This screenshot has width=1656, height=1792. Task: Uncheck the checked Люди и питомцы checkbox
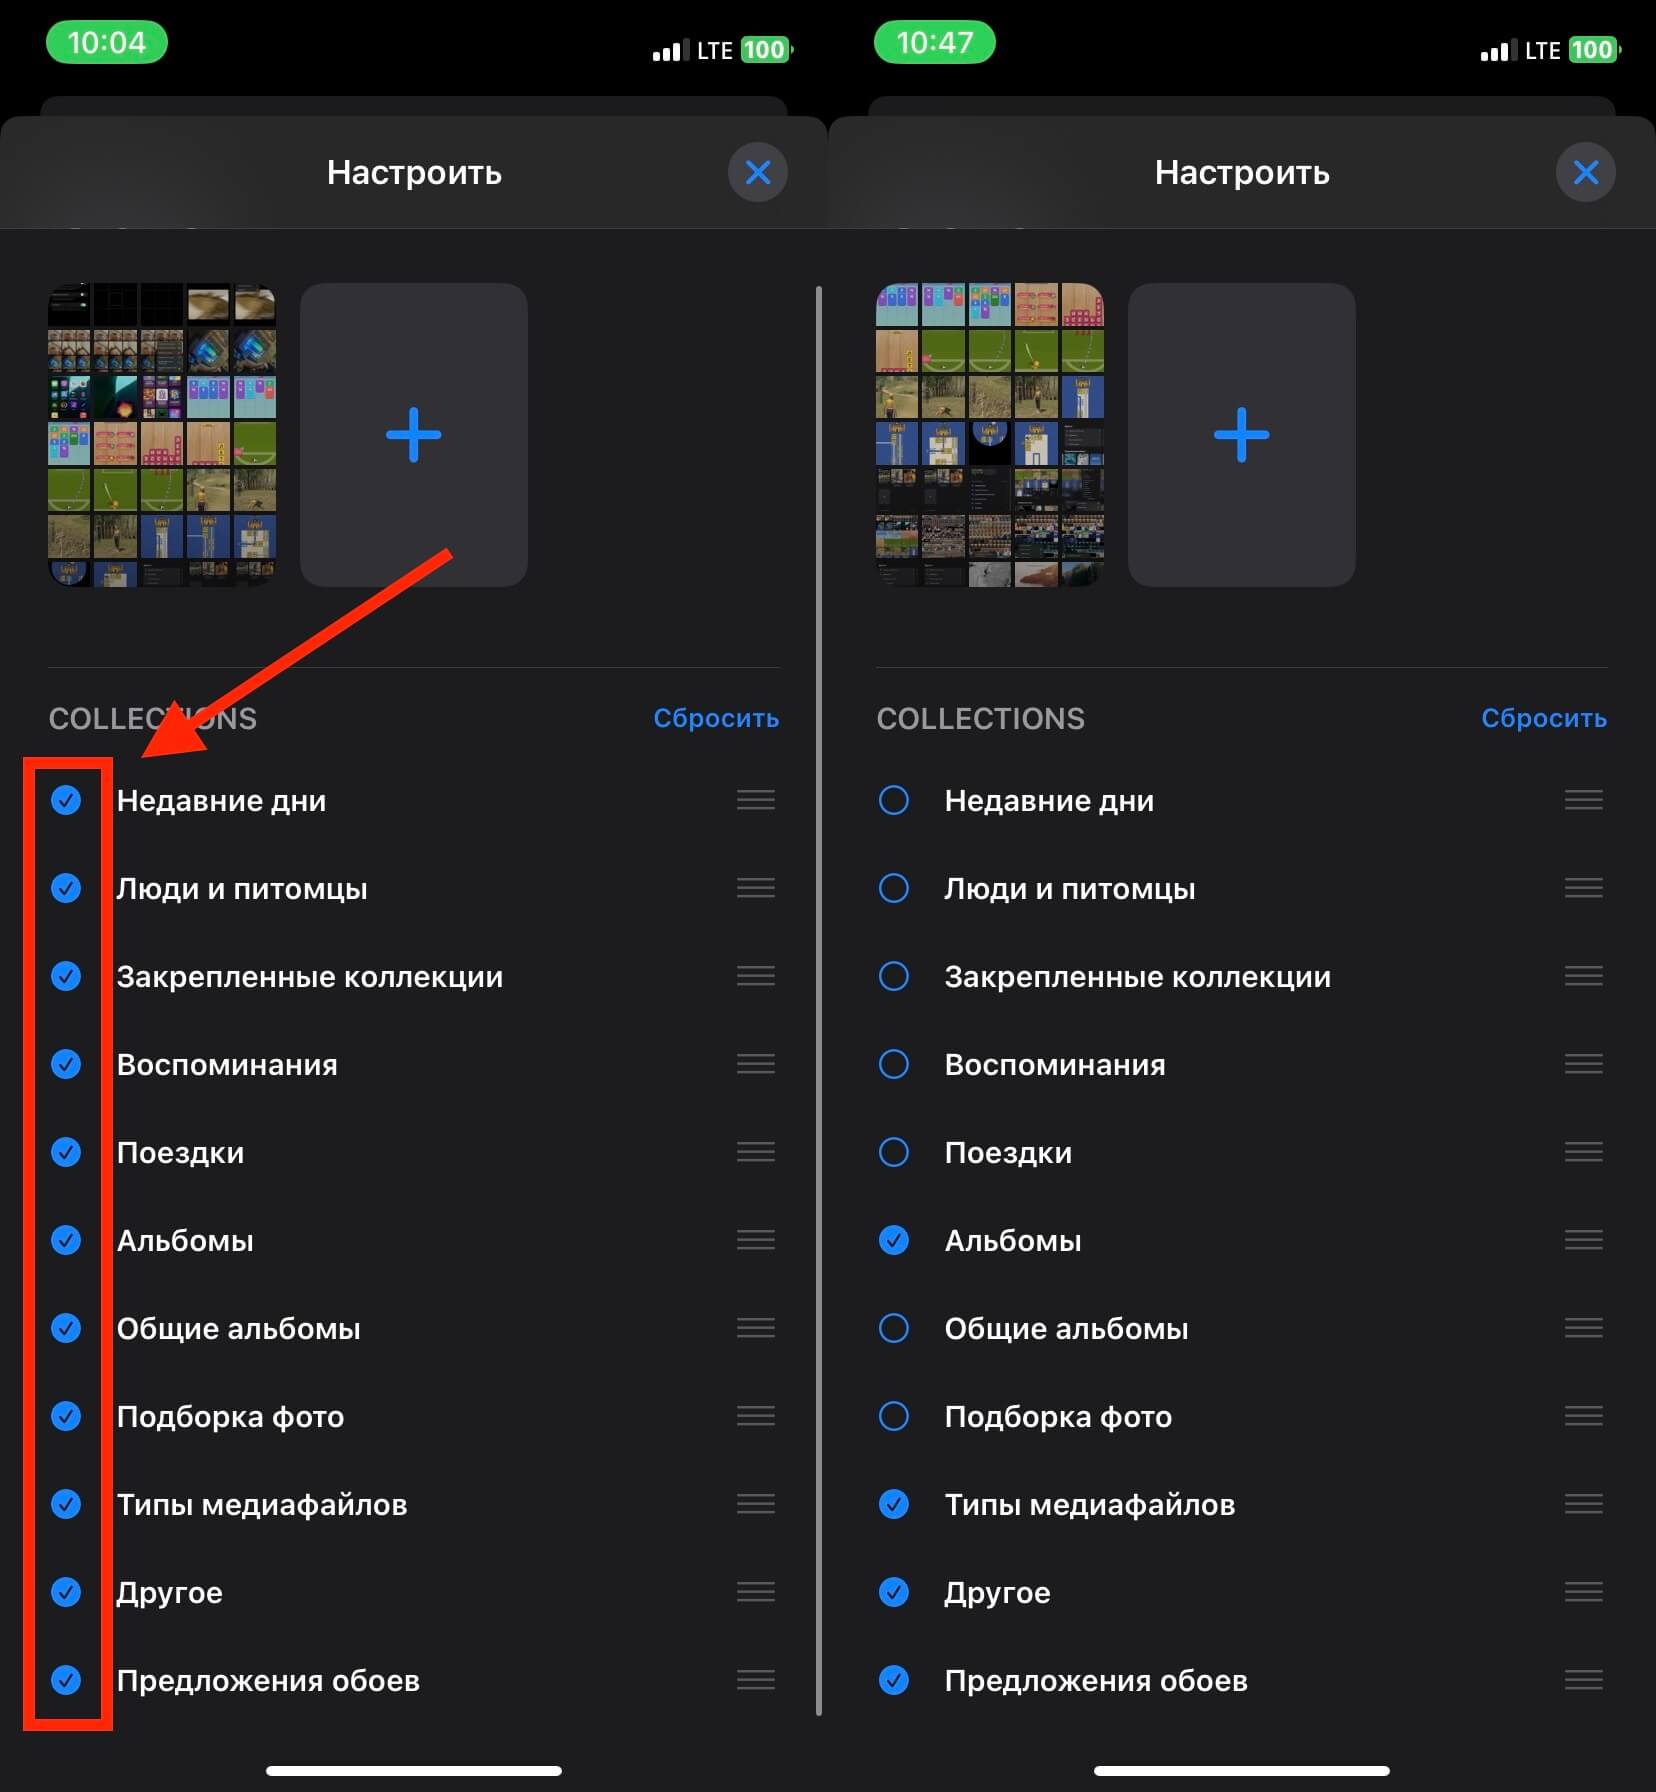pyautogui.click(x=66, y=888)
